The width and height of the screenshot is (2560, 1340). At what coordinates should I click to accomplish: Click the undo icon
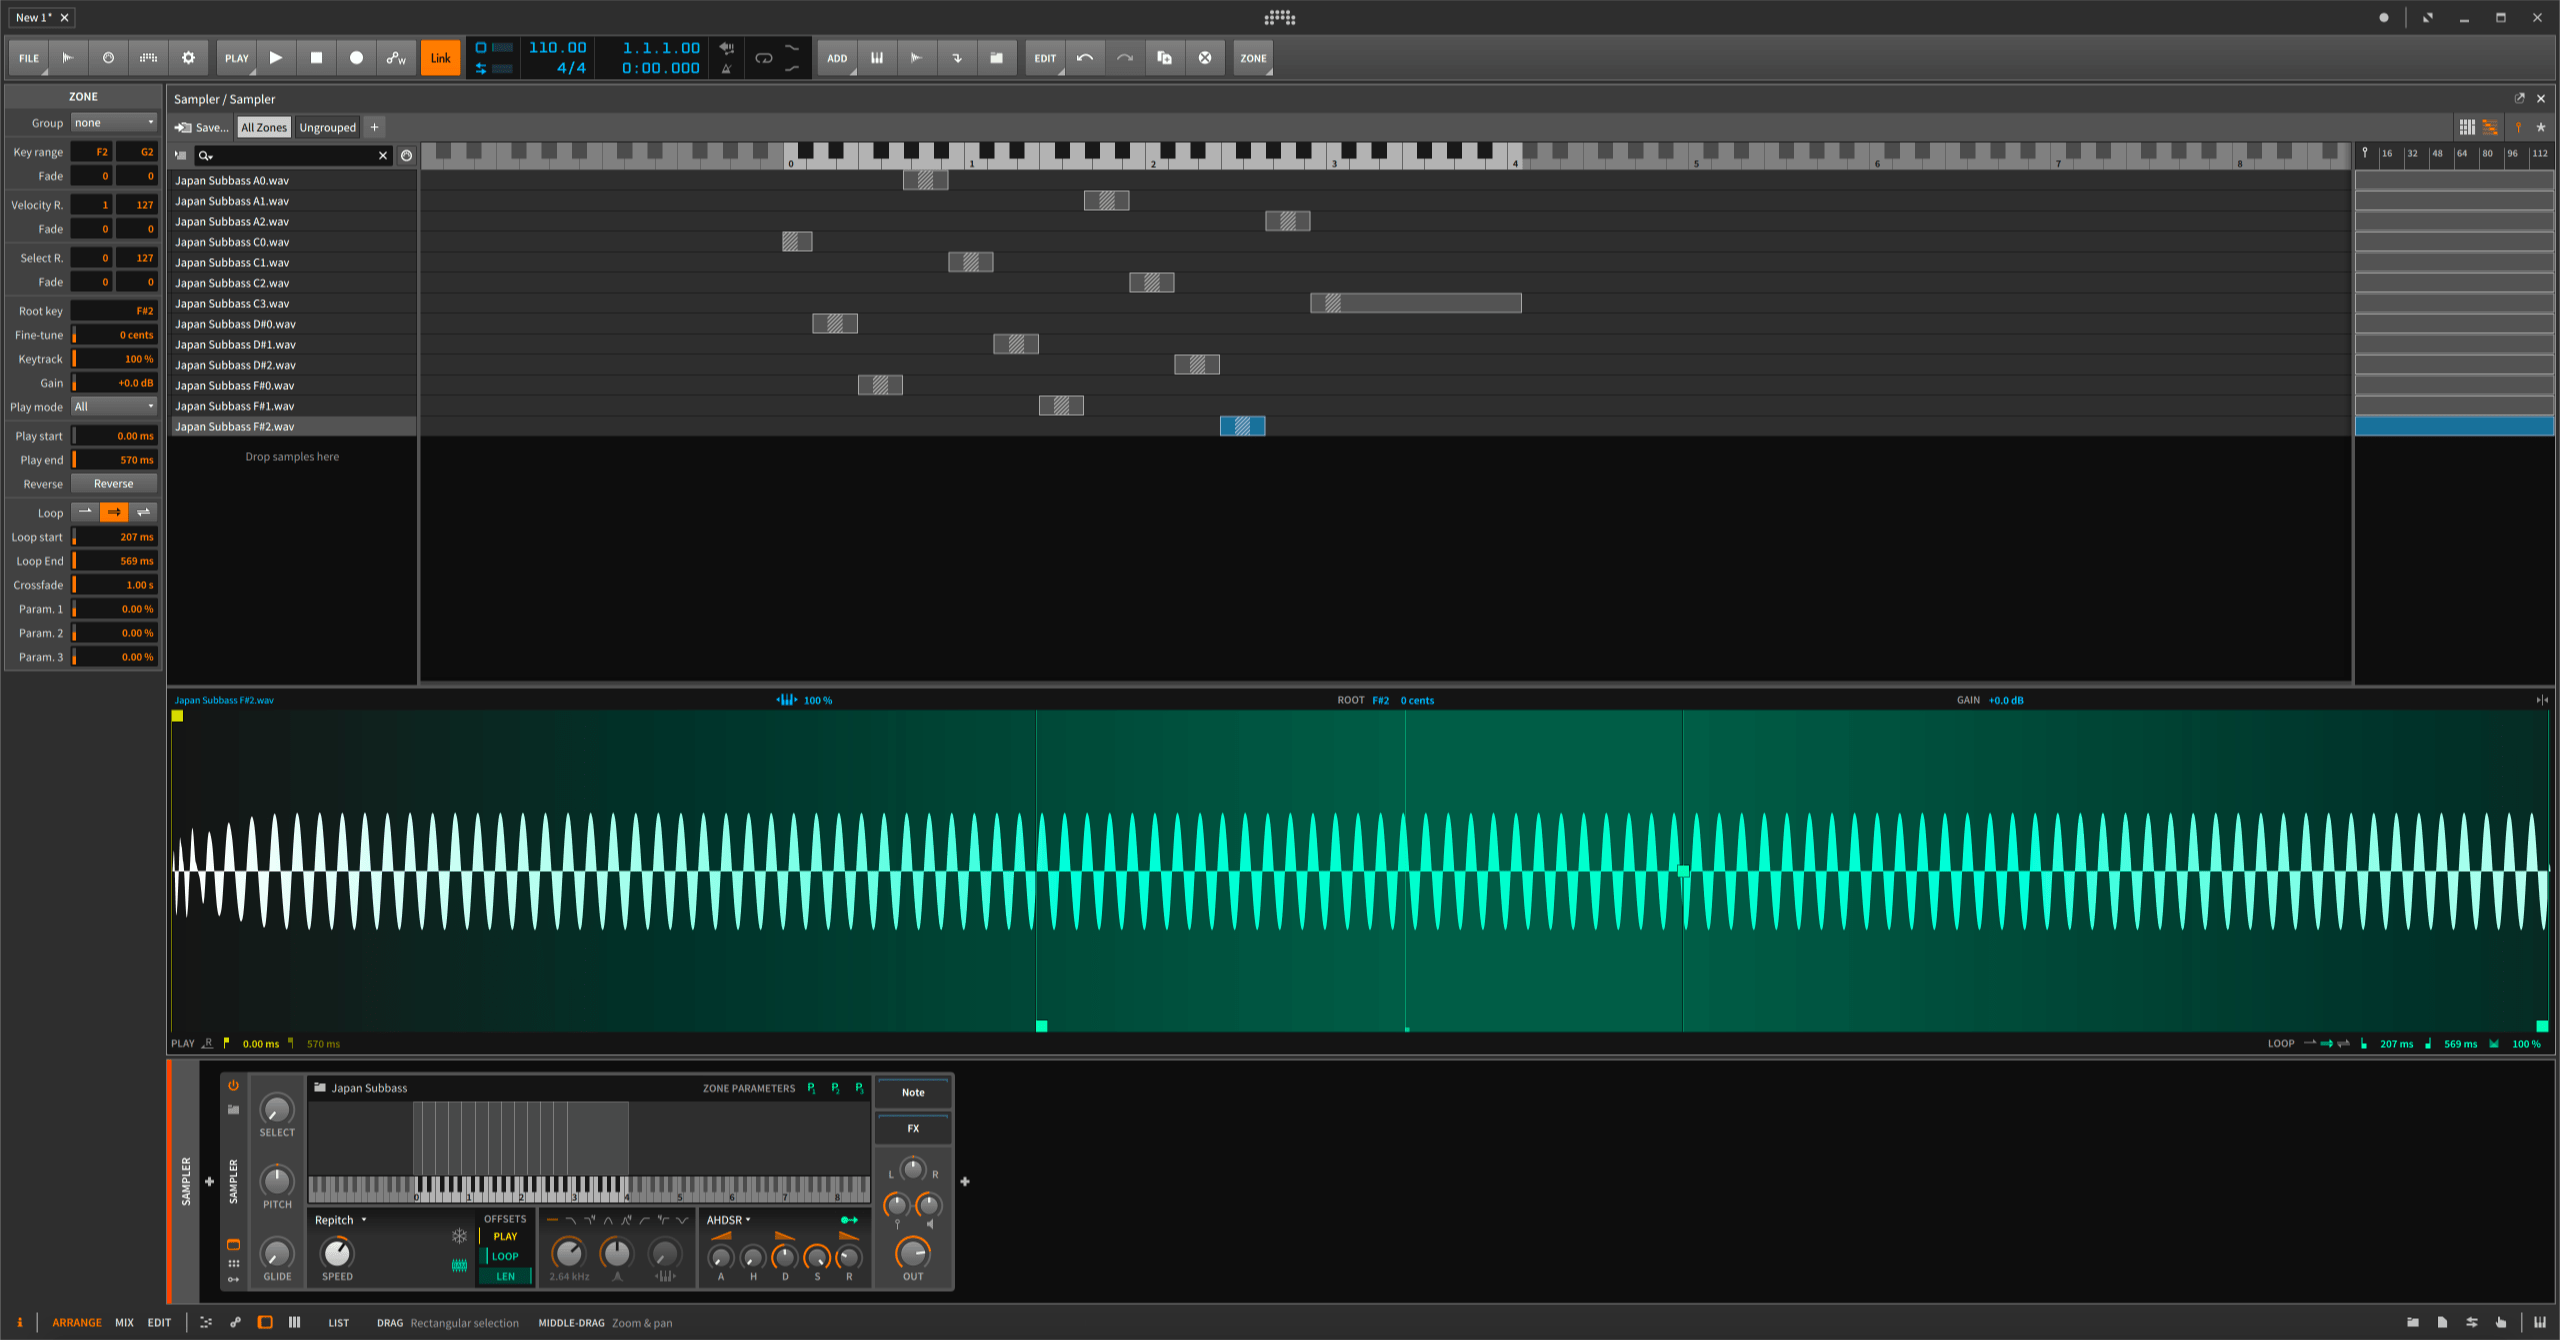point(1083,58)
